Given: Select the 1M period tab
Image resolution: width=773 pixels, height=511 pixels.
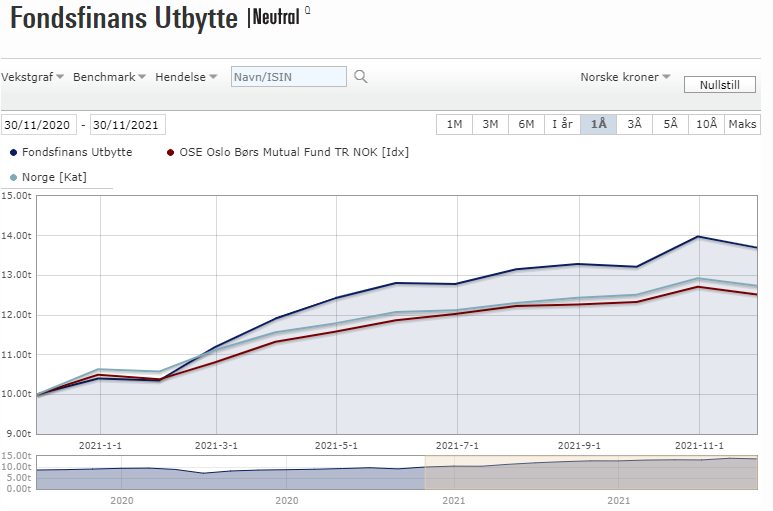Looking at the screenshot, I should coord(455,124).
